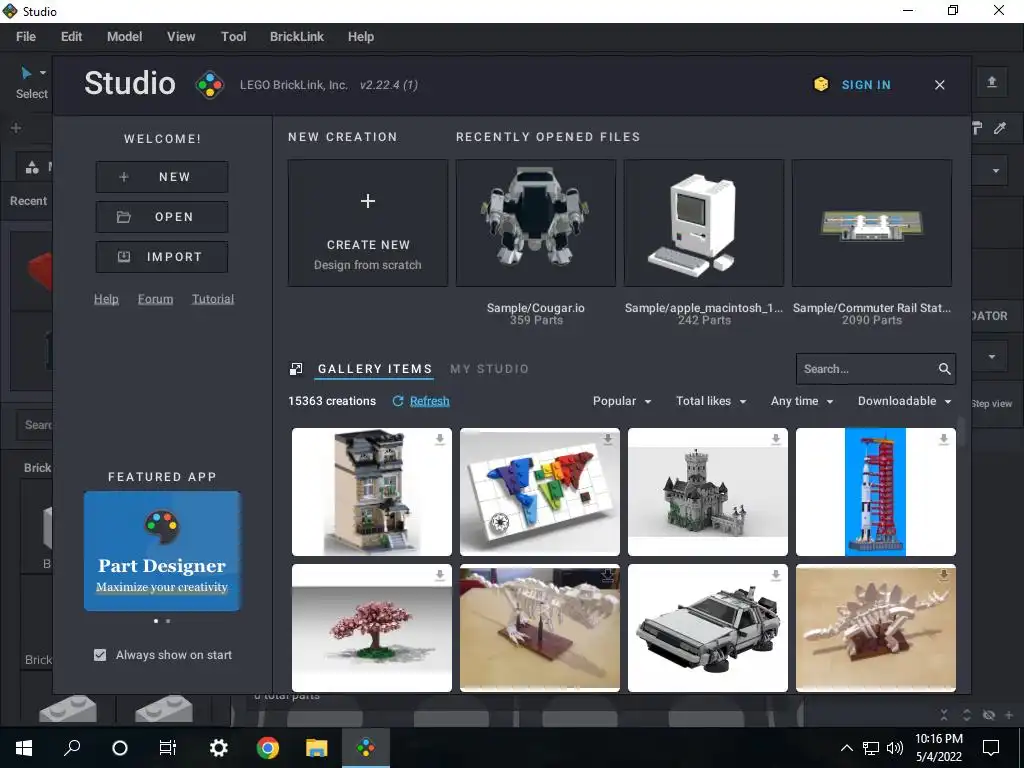Click the Studio app icon in the taskbar
The width and height of the screenshot is (1024, 768).
(366, 748)
